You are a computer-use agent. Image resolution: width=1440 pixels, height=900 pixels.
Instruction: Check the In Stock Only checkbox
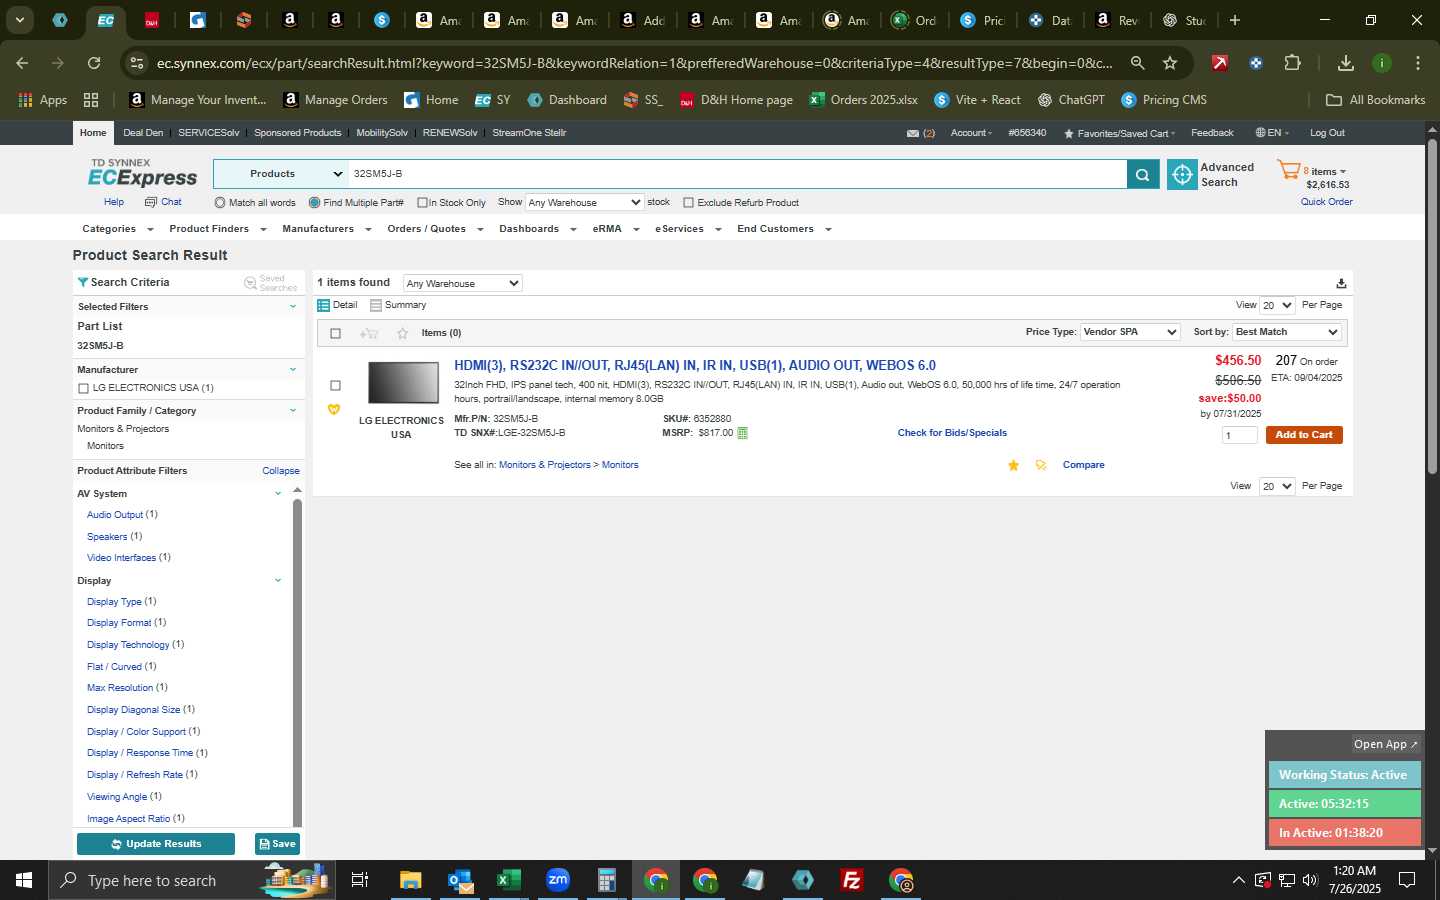coord(422,203)
